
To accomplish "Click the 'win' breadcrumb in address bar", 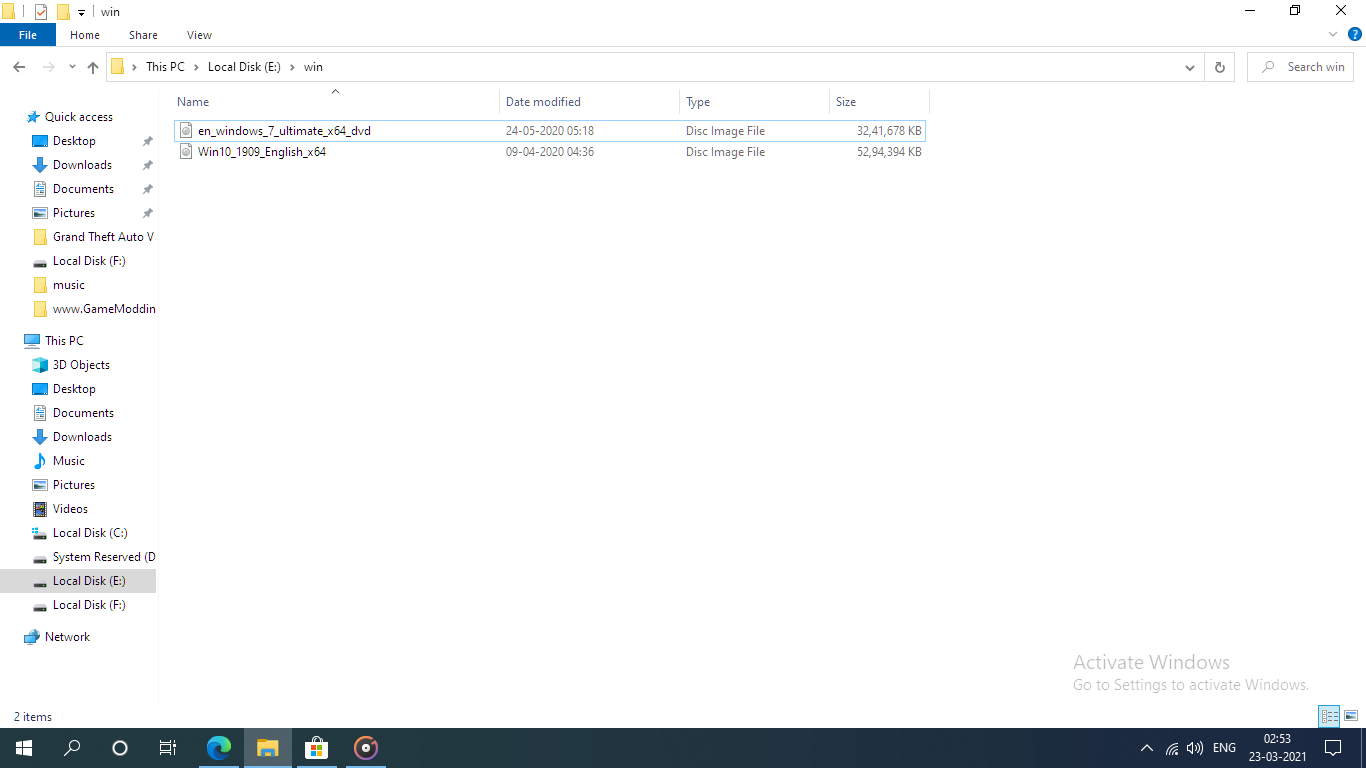I will tap(313, 67).
